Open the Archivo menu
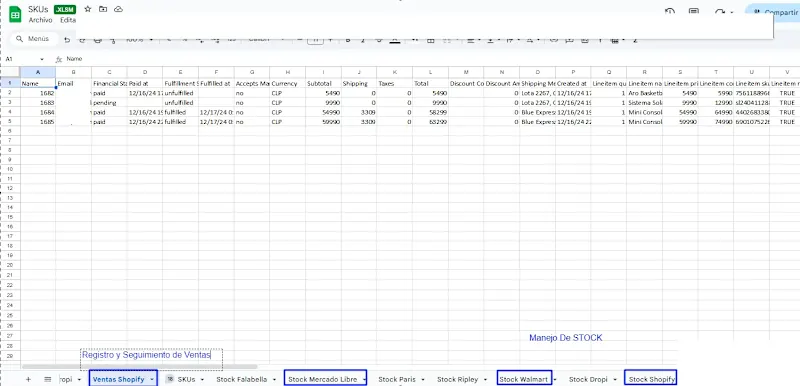Image resolution: width=800 pixels, height=386 pixels. pos(40,20)
